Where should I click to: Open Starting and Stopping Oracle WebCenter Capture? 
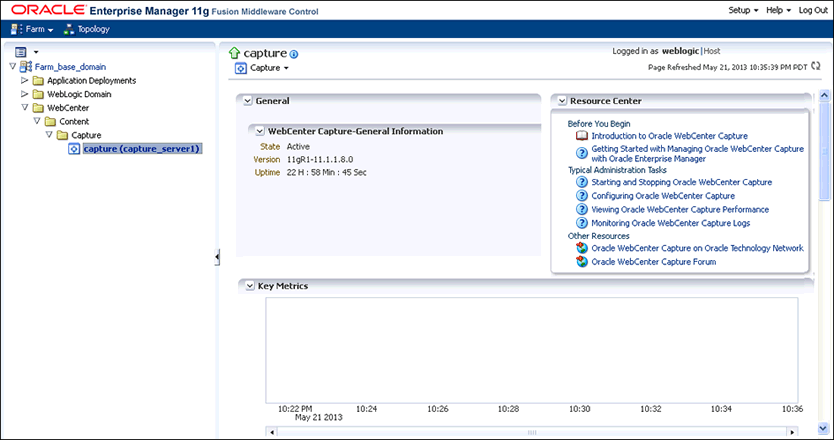(682, 182)
